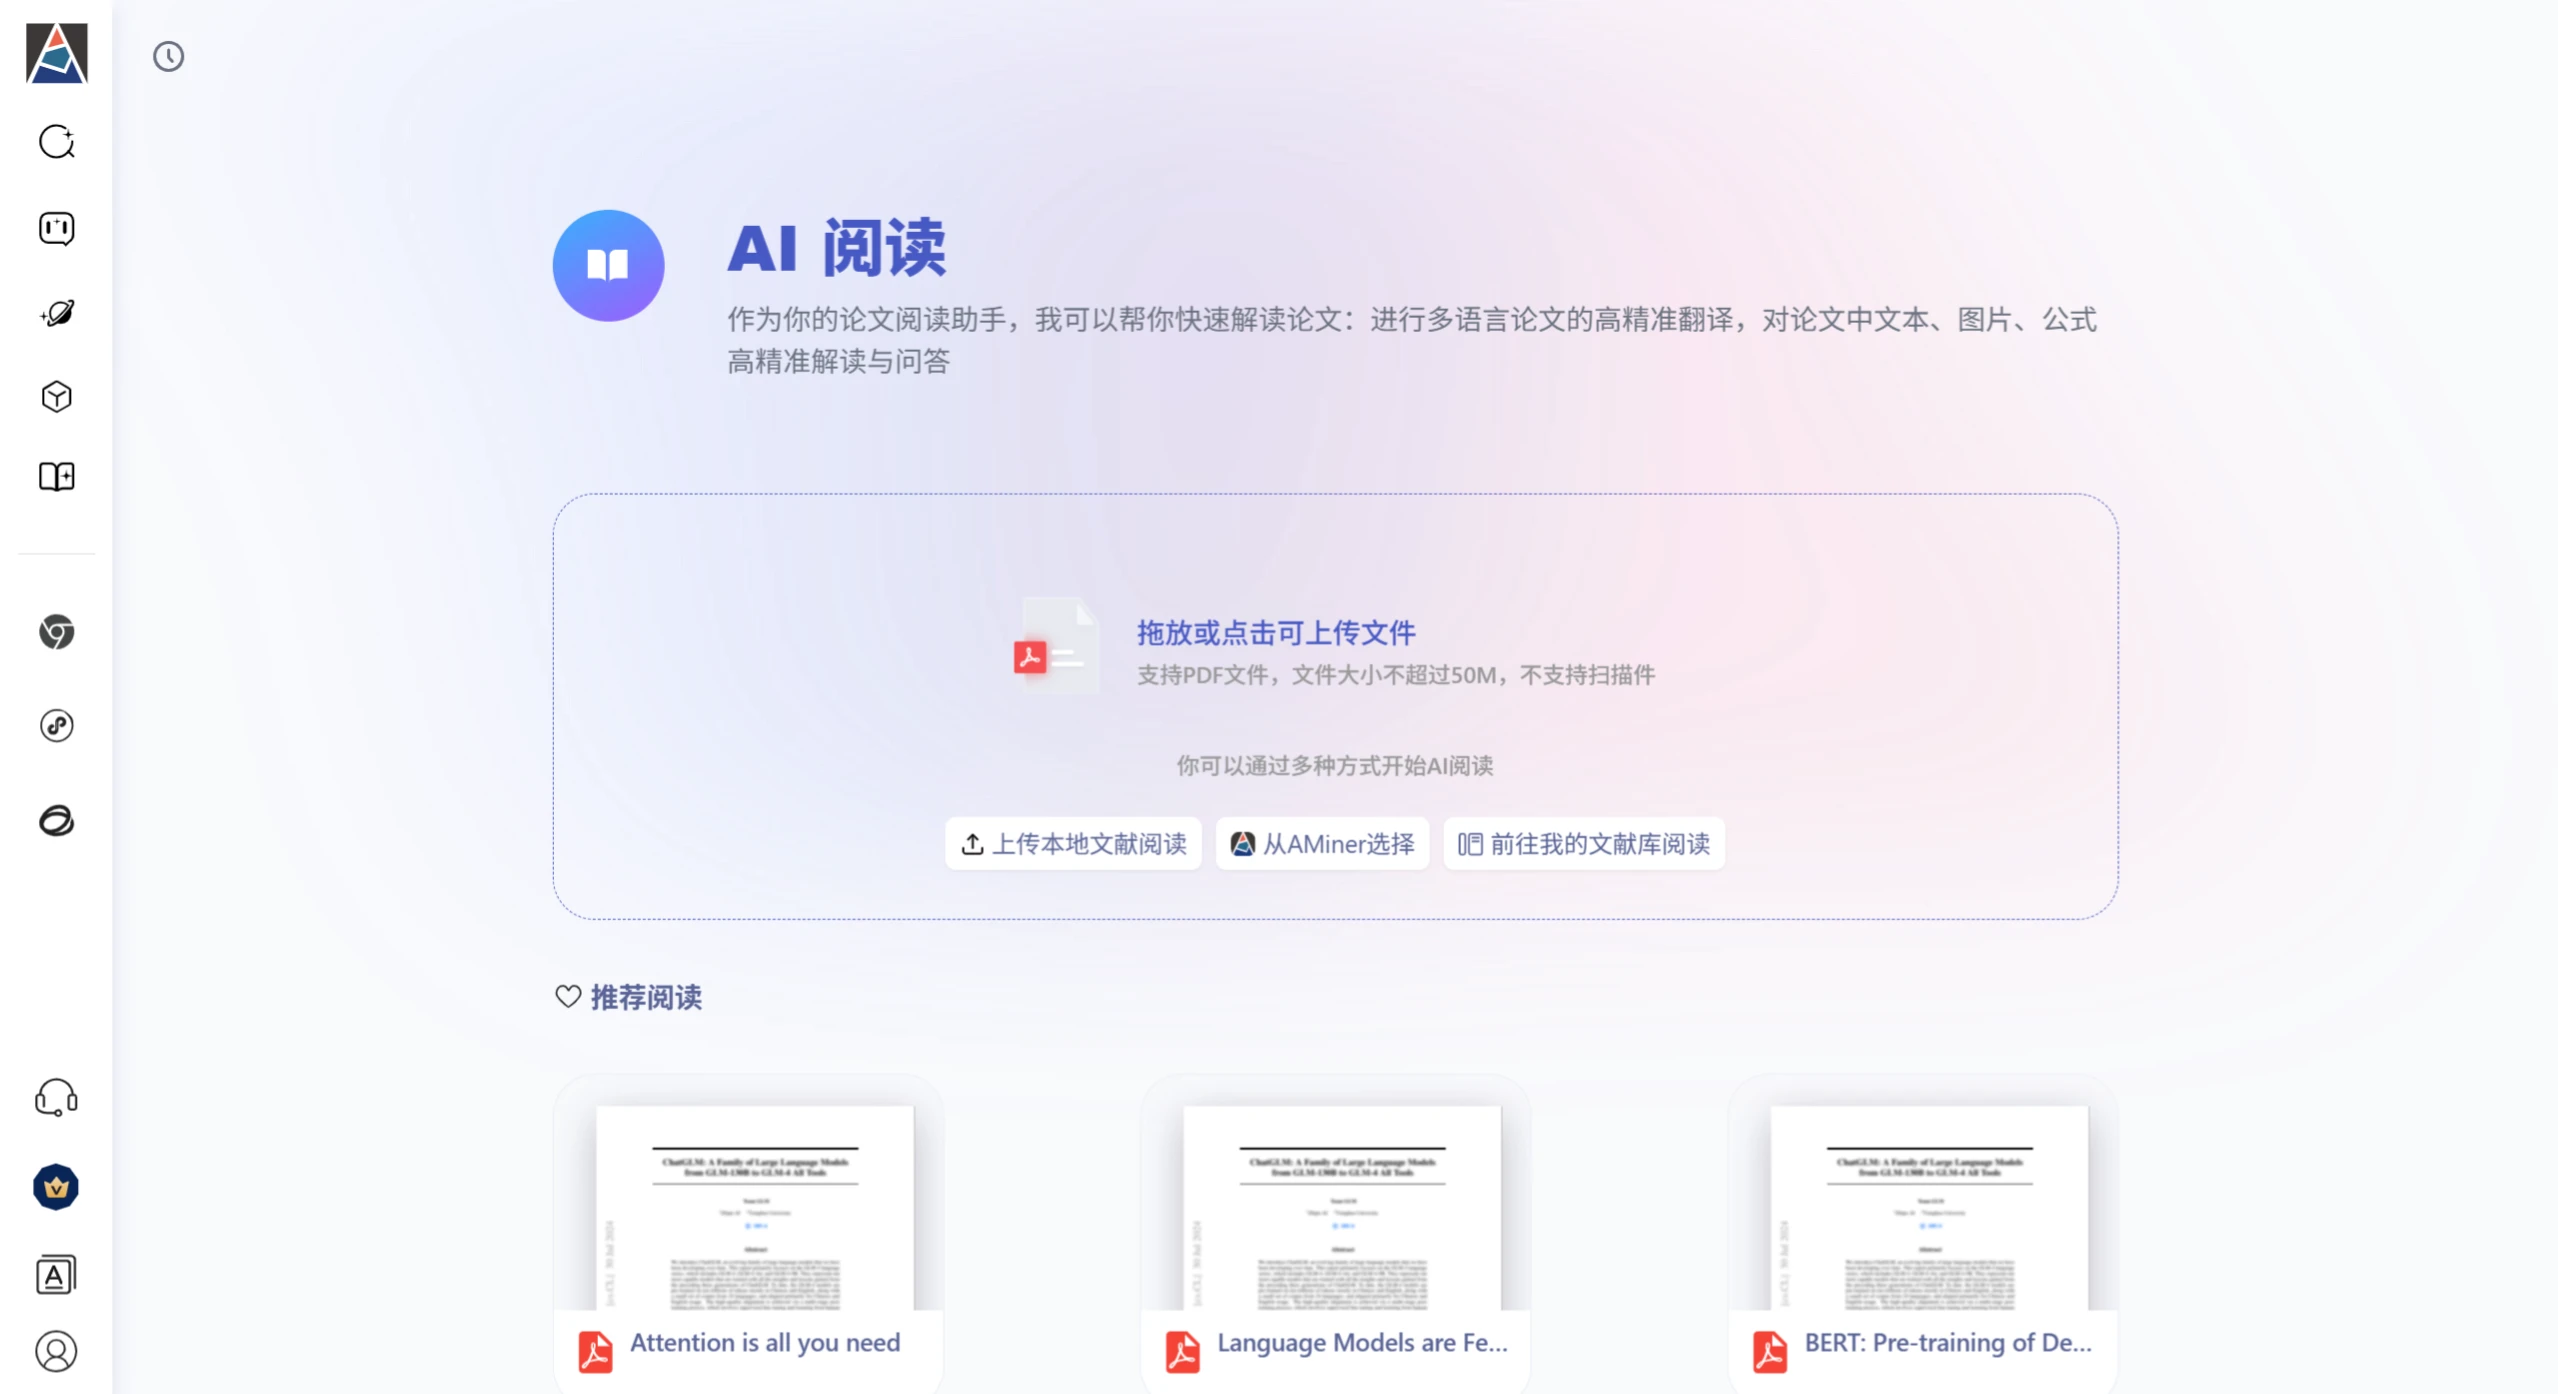Viewport: 2558px width, 1394px height.
Task: Open history via clock icon
Action: click(x=168, y=57)
